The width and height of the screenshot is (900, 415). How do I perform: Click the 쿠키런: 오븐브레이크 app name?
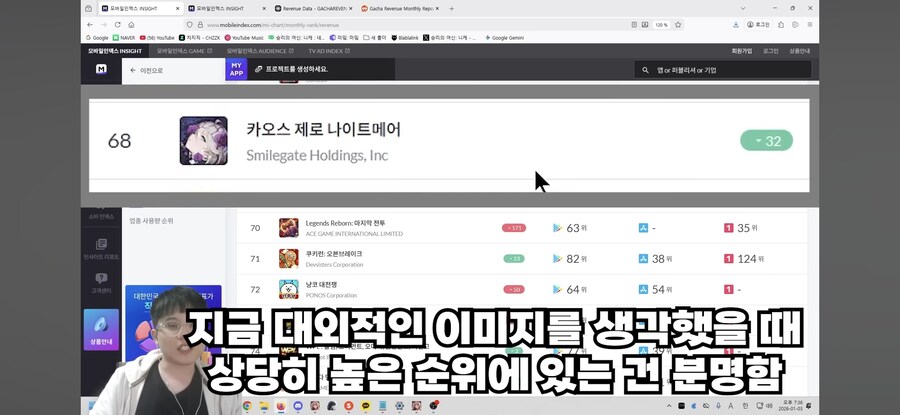tap(334, 254)
